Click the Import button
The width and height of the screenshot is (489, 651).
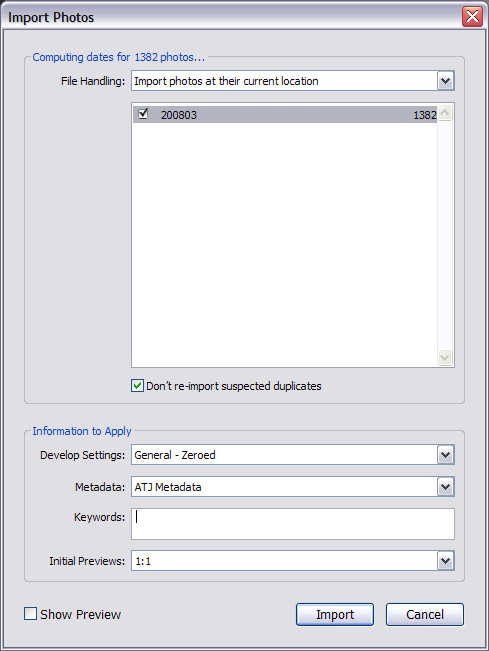(335, 614)
